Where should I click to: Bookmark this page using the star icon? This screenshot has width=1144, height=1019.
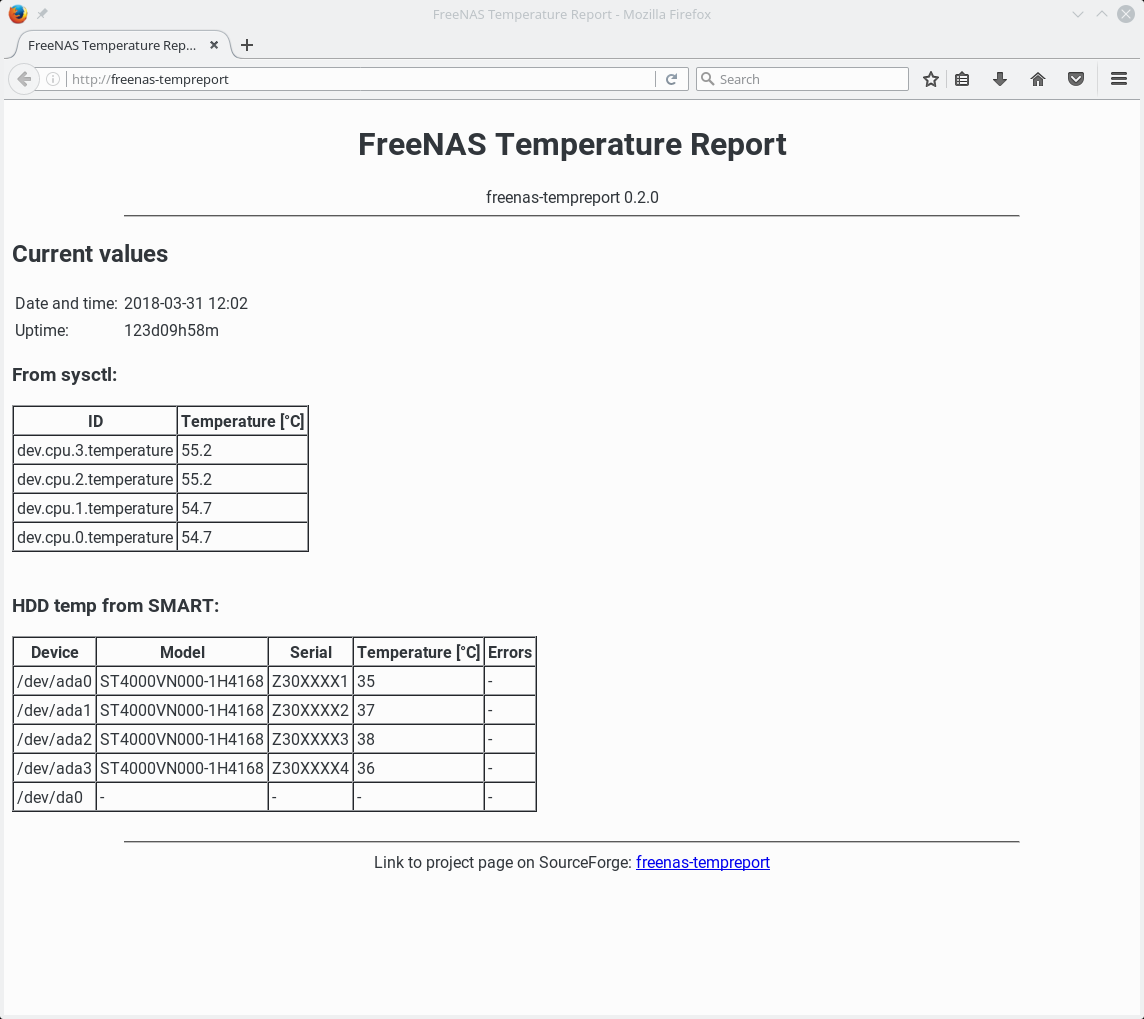click(930, 78)
